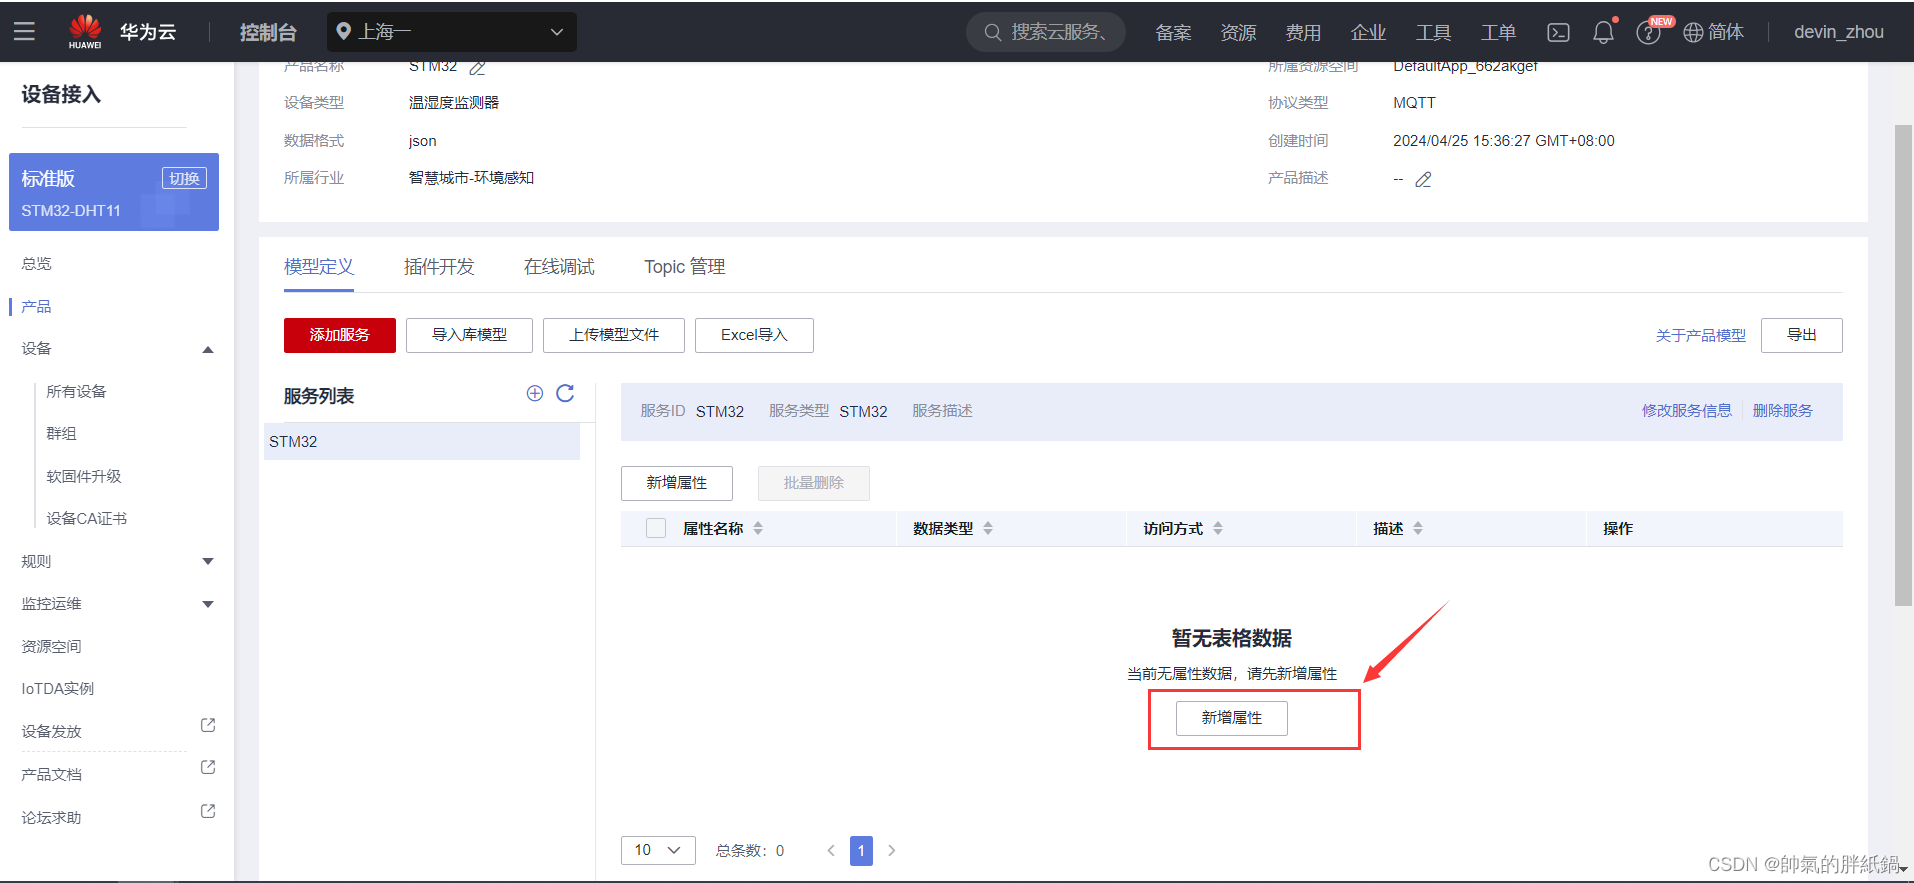This screenshot has height=883, width=1914.
Task: Click 新增属性 button above the table
Action: (677, 483)
